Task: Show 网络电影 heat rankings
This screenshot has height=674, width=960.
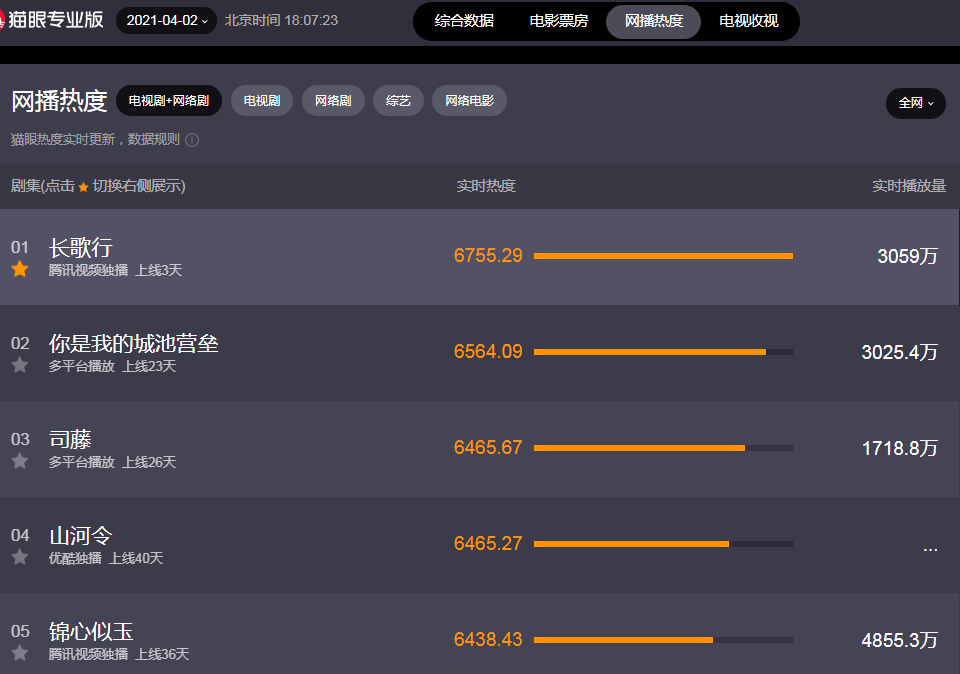Action: pyautogui.click(x=469, y=101)
